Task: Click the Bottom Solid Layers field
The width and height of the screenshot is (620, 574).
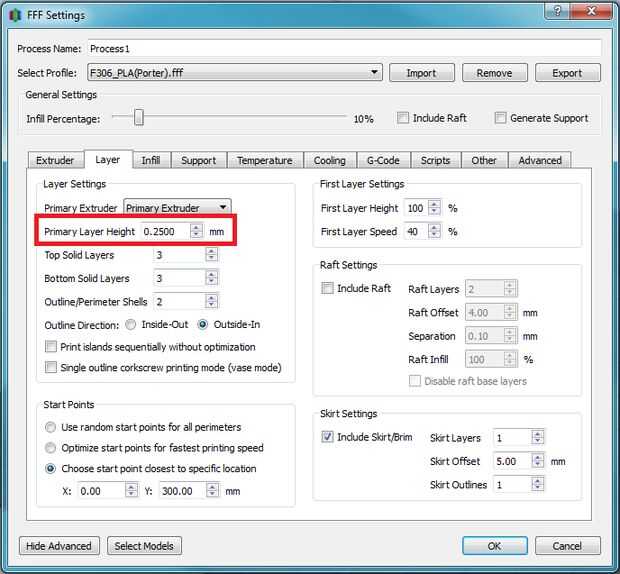Action: point(180,278)
